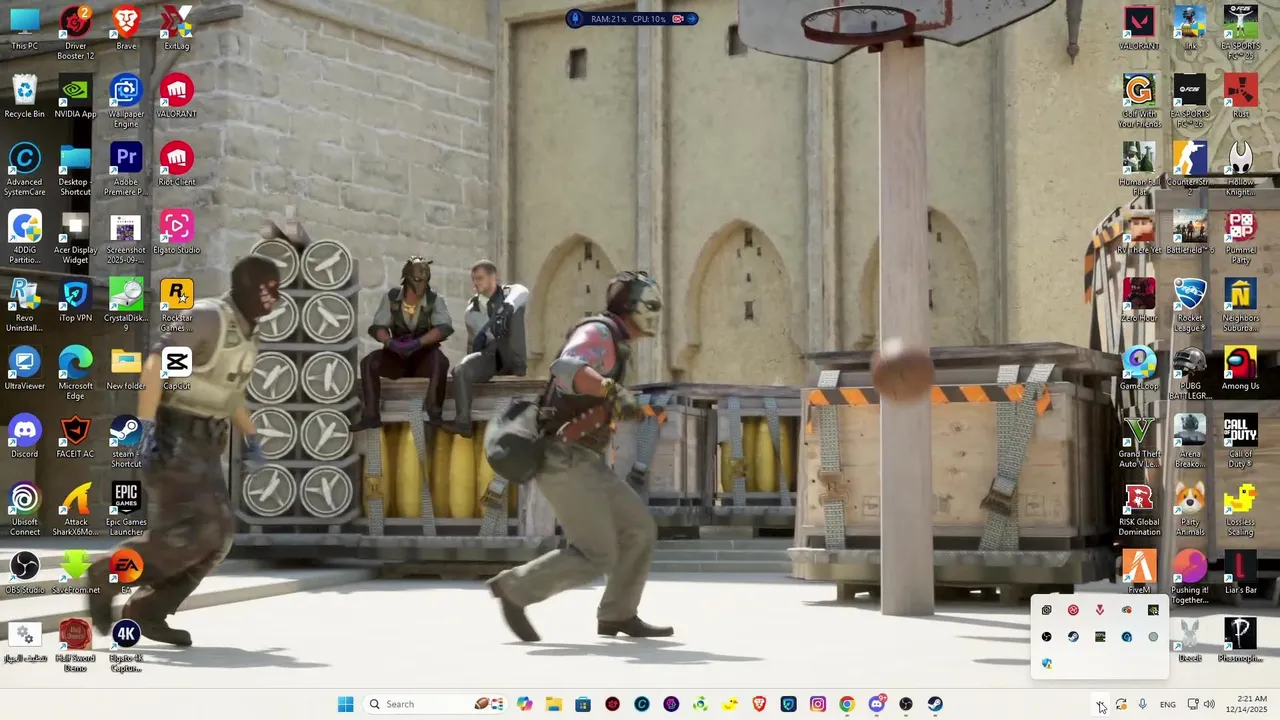
Task: Open the ExitLag desktop shortcut
Action: pyautogui.click(x=177, y=27)
